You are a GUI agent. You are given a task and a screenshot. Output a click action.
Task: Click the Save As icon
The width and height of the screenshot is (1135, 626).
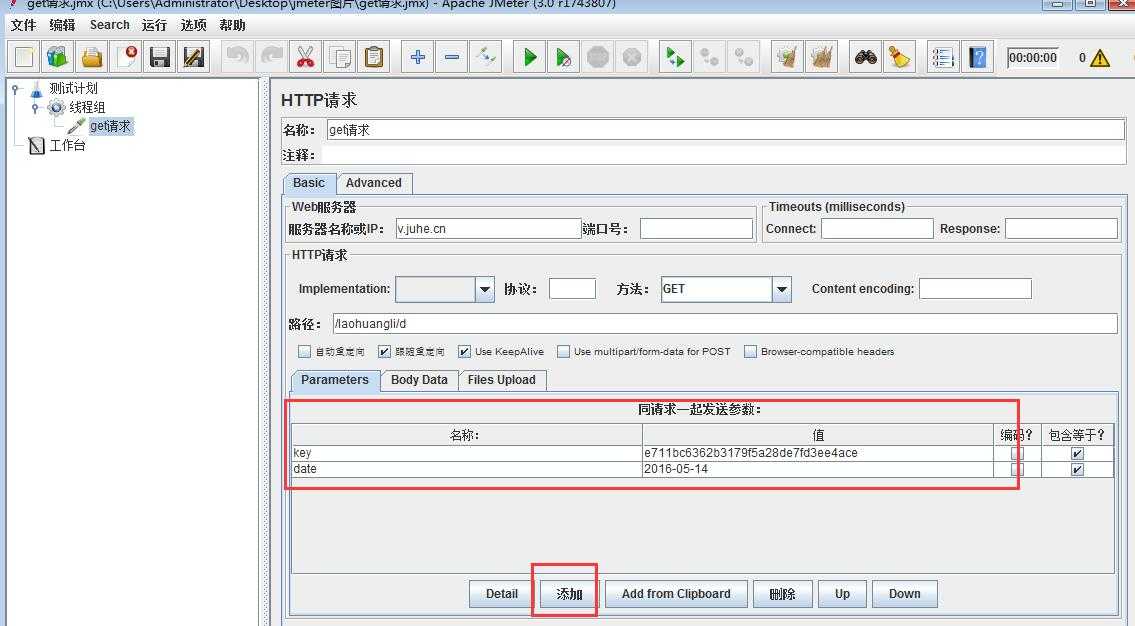click(x=193, y=57)
